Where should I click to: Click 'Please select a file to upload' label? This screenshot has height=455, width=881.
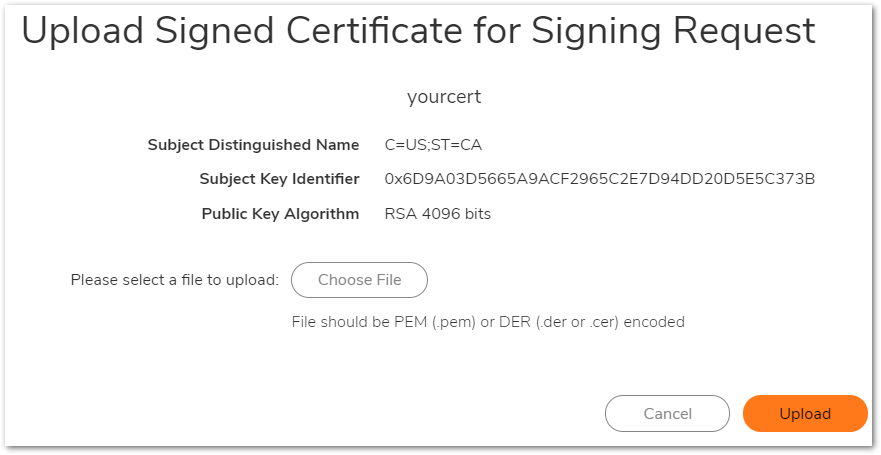pos(174,280)
